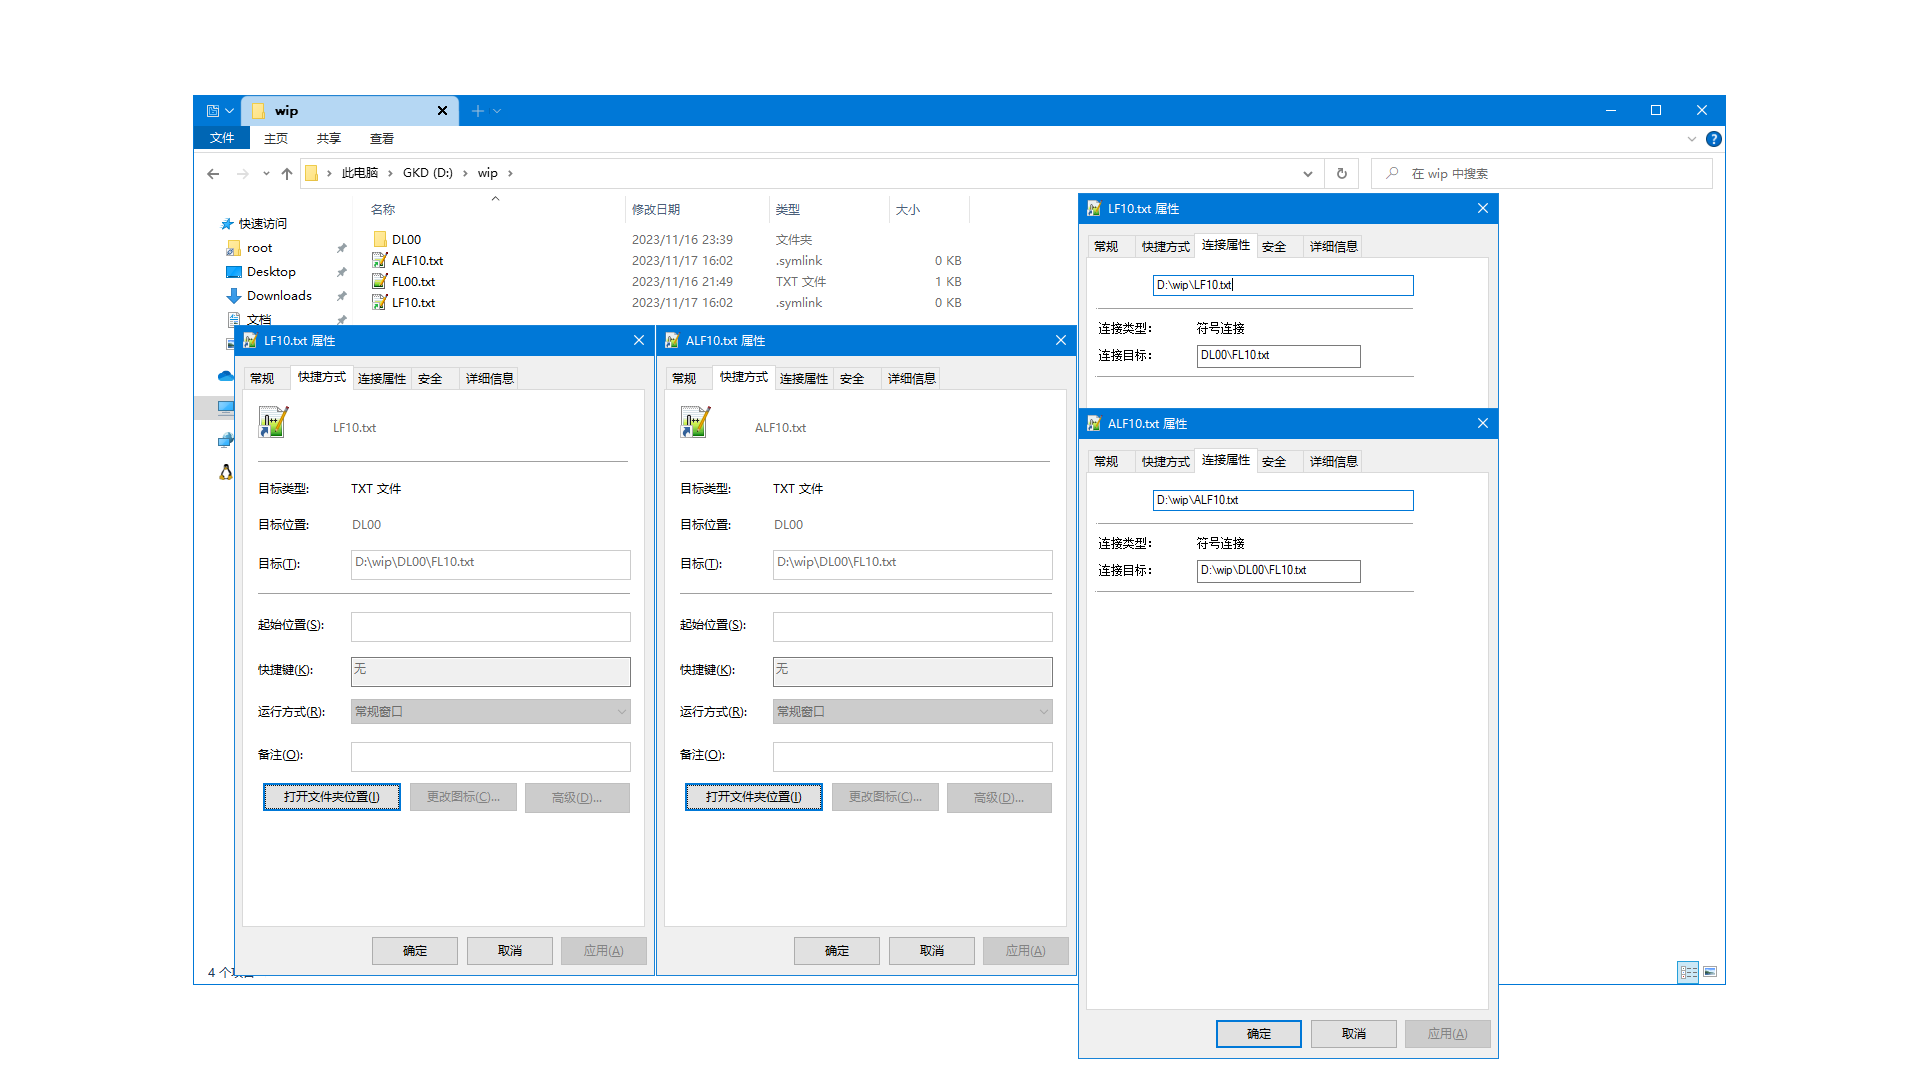
Task: Click the Linux penguin entry in sidebar
Action: click(225, 472)
